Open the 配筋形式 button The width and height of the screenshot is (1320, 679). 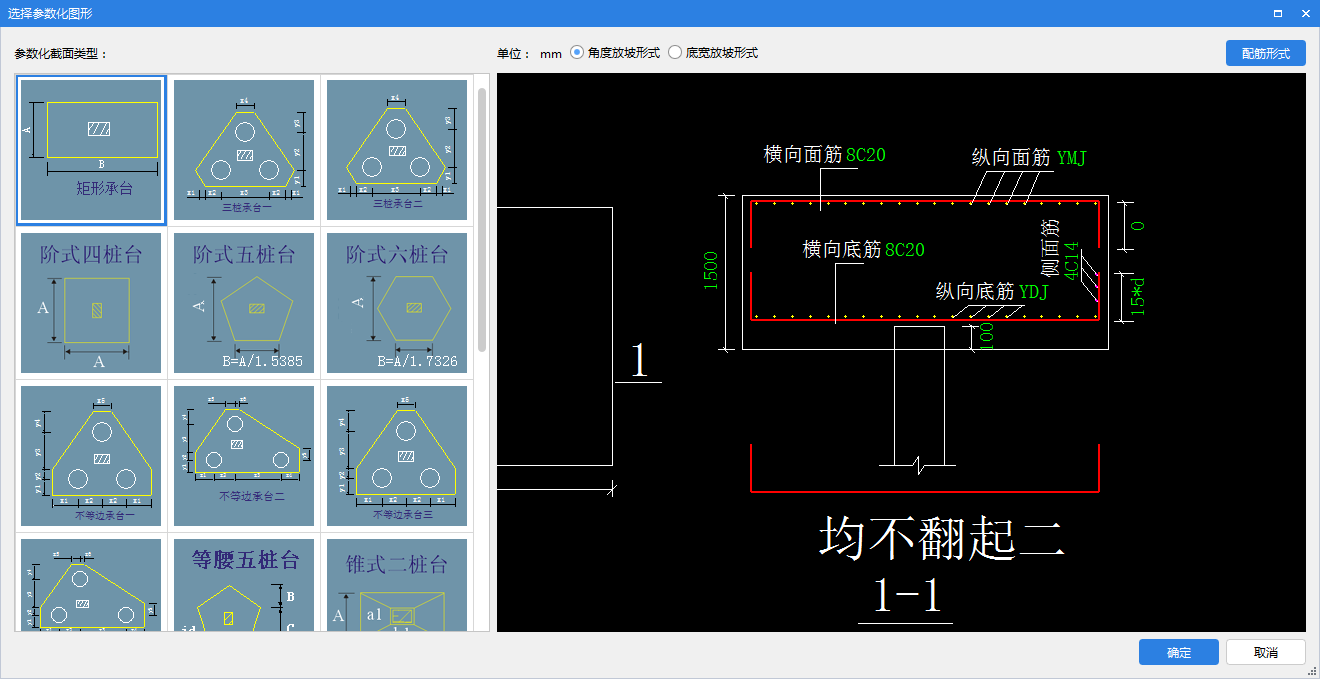[1265, 54]
